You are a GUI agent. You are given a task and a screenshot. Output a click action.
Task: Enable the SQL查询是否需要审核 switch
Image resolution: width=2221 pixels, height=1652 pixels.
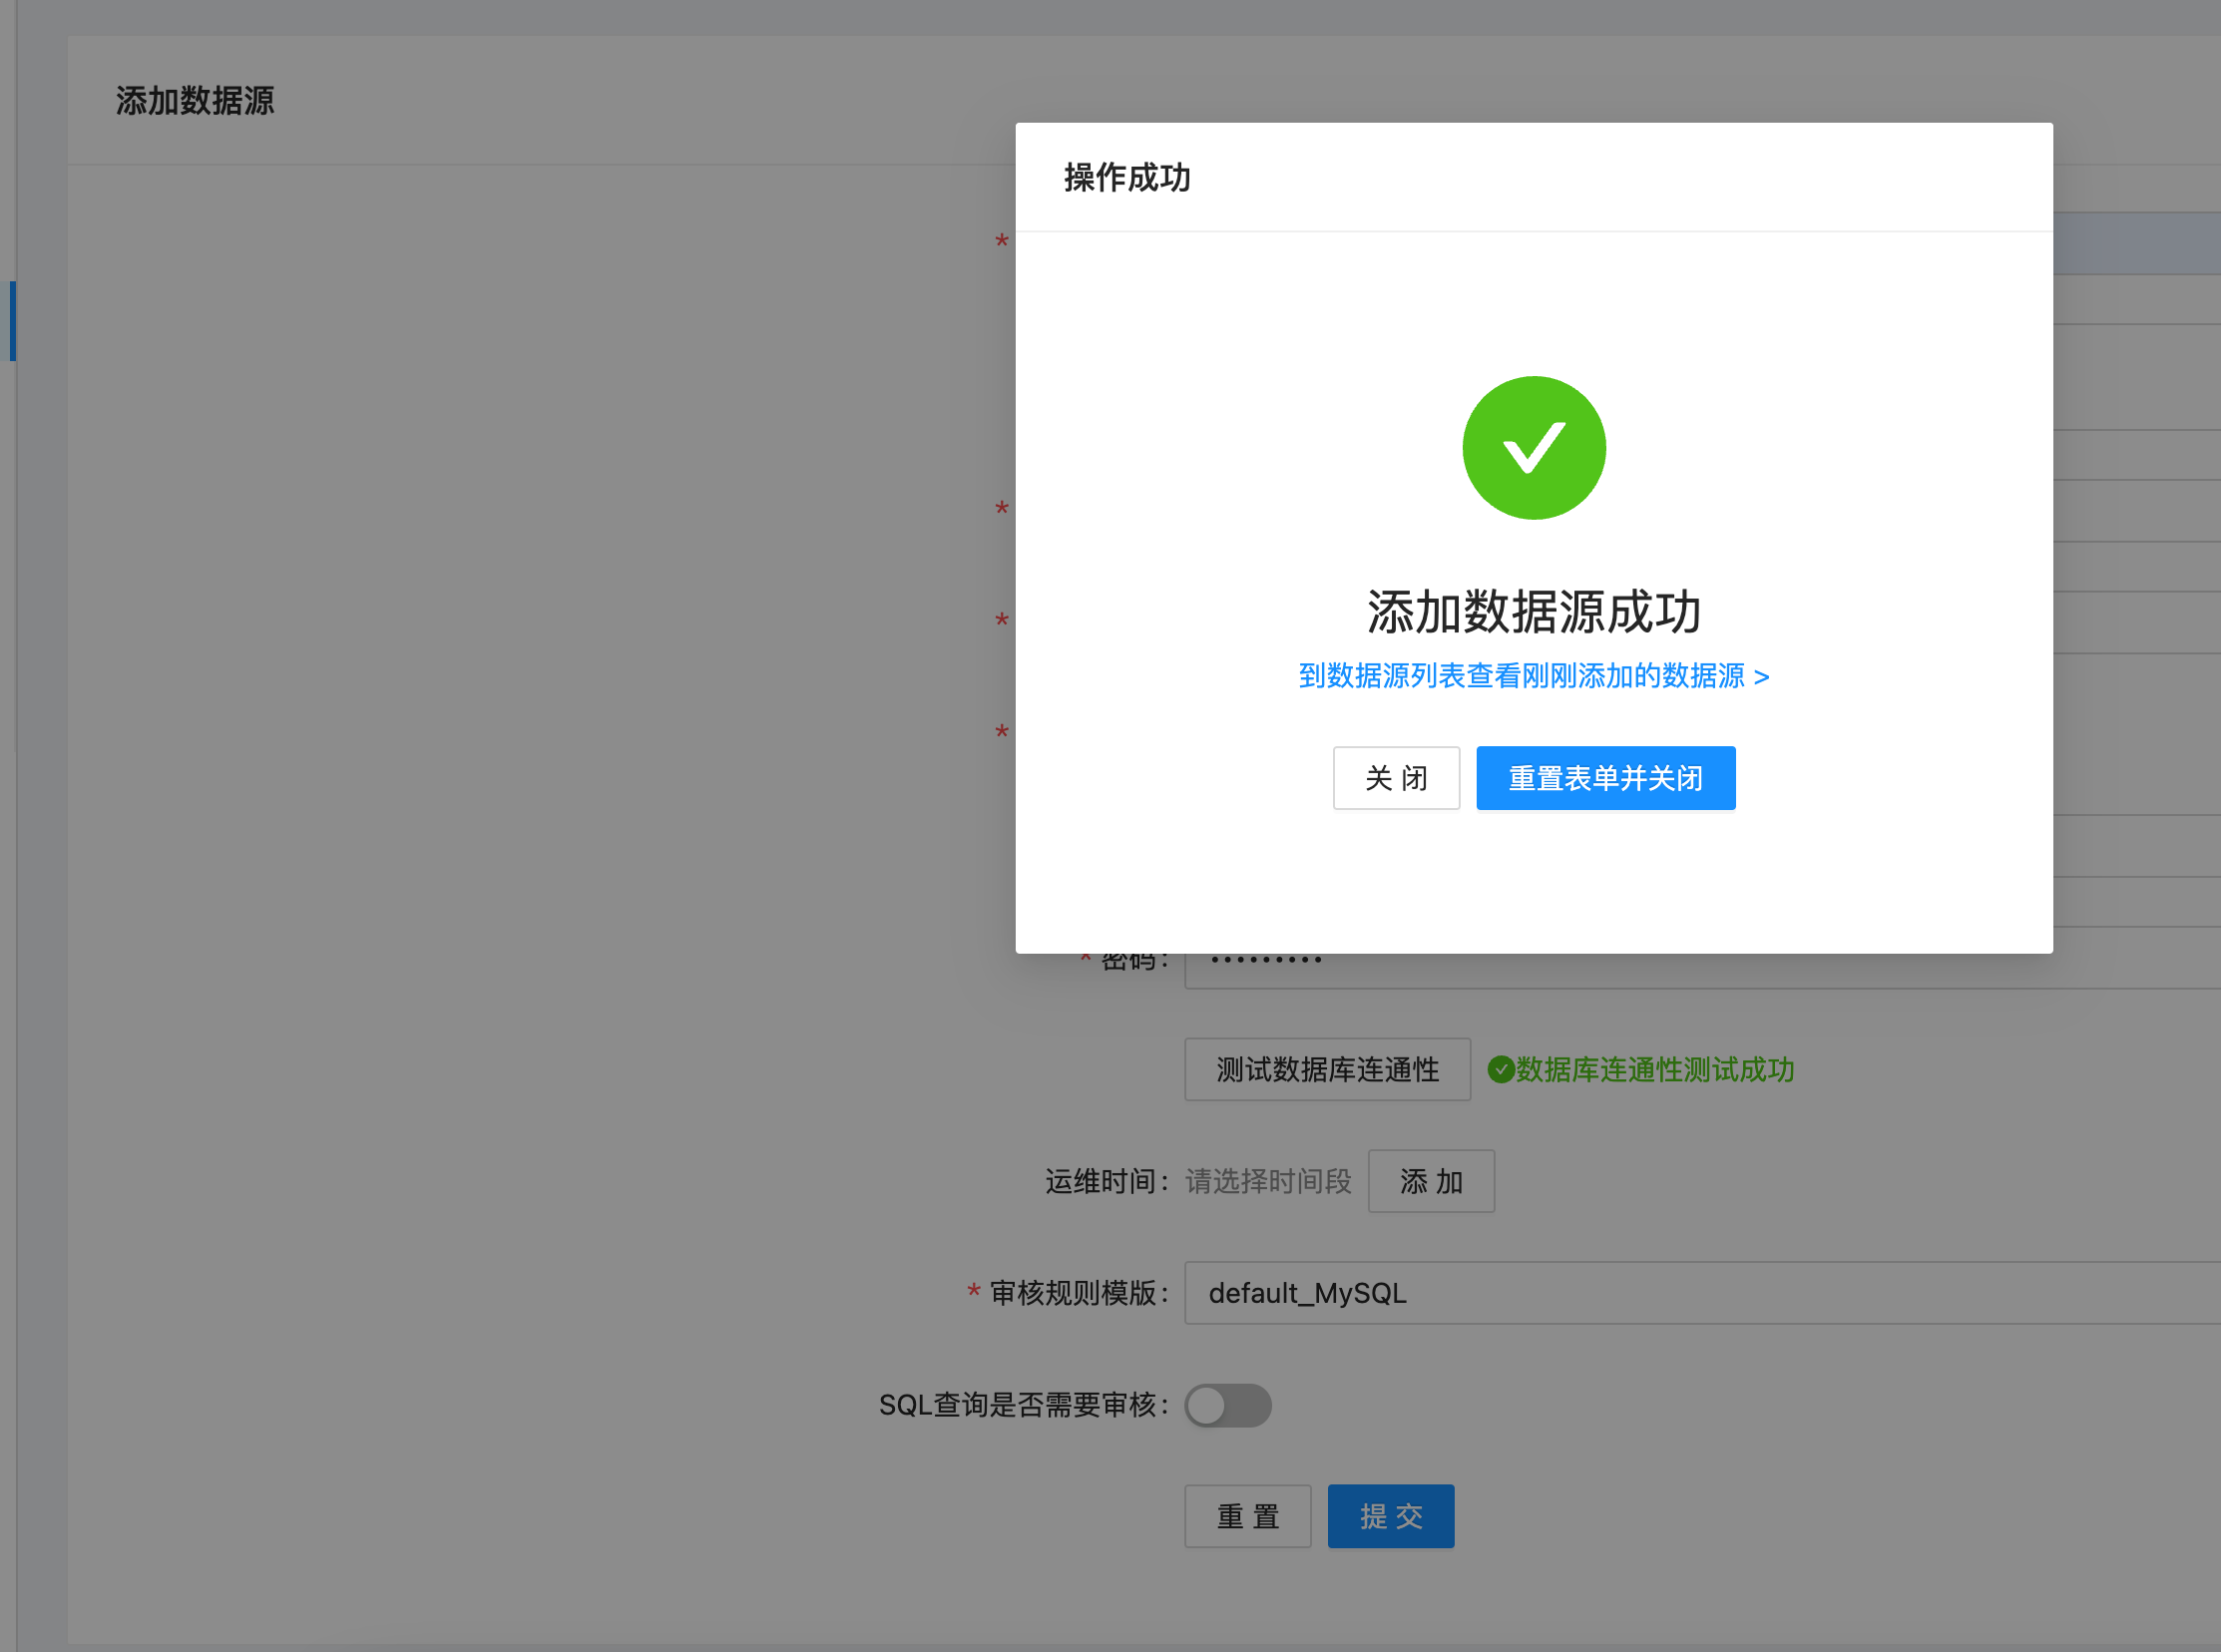coord(1227,1405)
